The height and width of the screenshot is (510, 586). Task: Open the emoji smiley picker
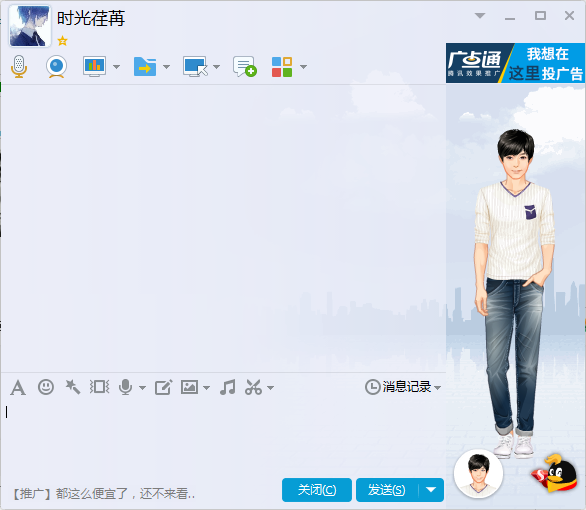click(46, 387)
